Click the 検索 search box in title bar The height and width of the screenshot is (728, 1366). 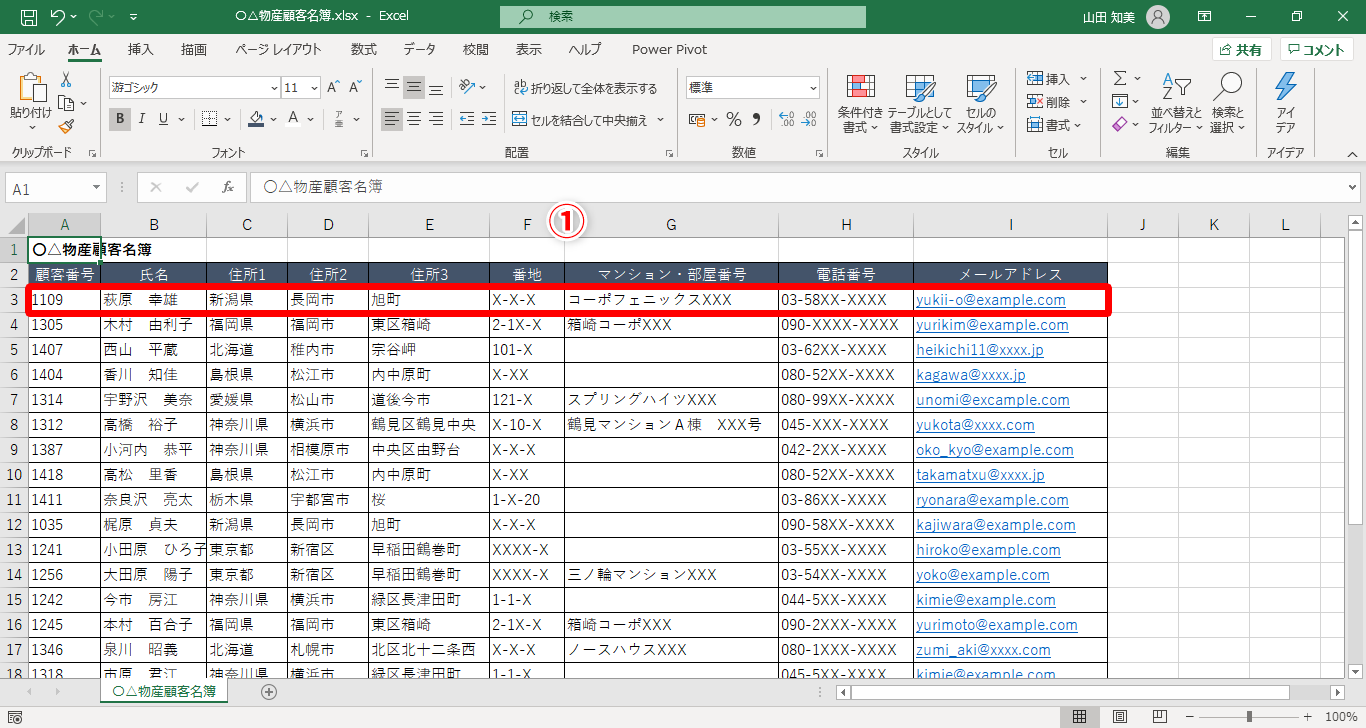[x=683, y=17]
